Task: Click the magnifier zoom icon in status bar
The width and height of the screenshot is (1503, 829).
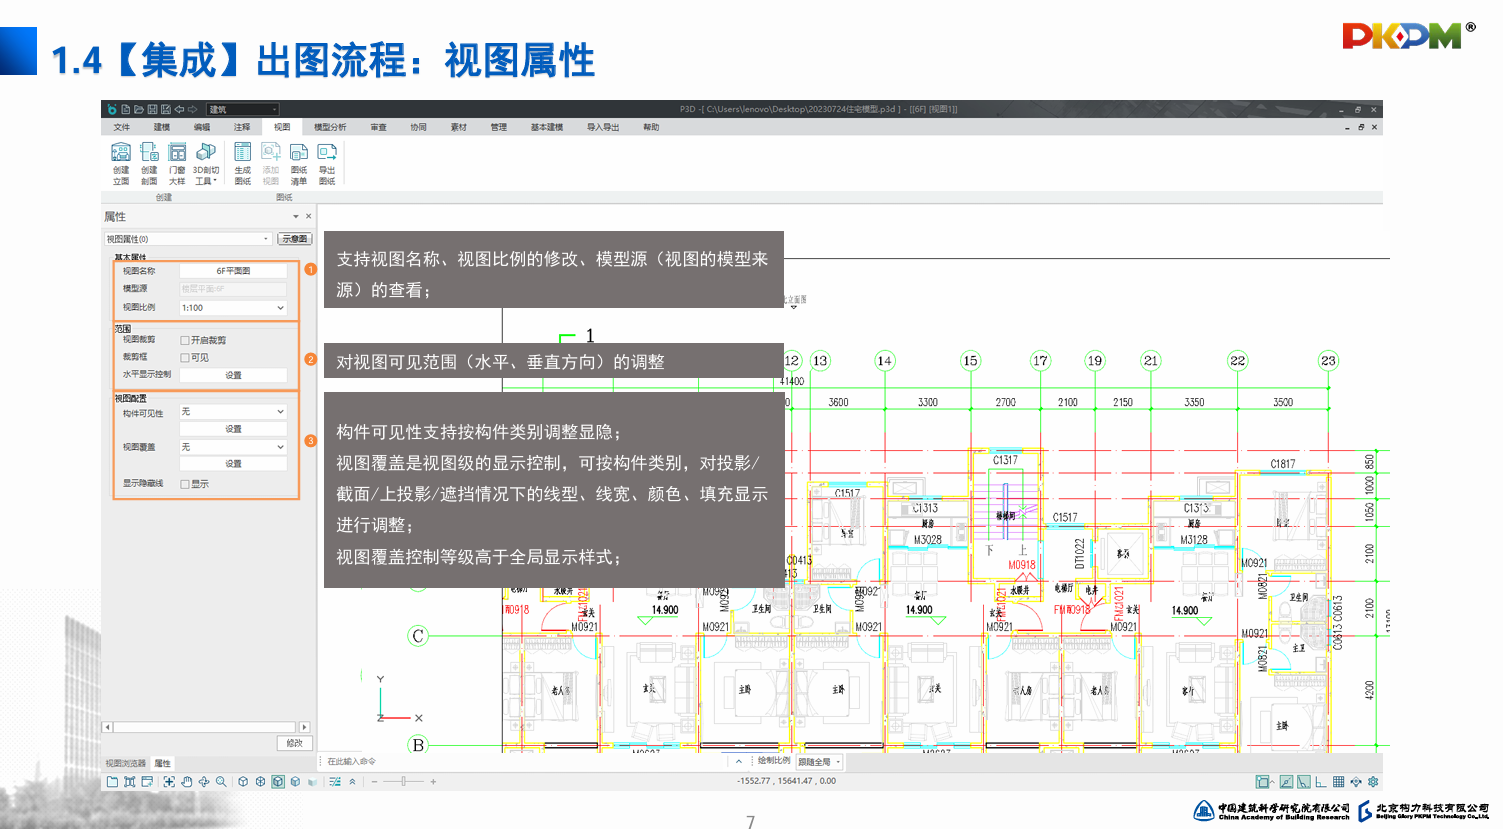Action: pos(221,782)
